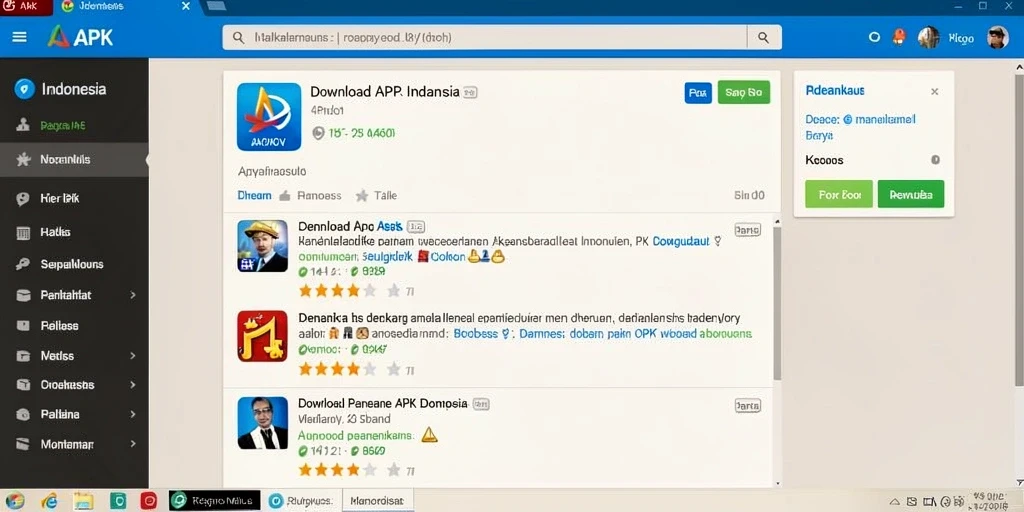Expand the Netiss sidebar chevron
The image size is (1024, 512).
click(133, 356)
